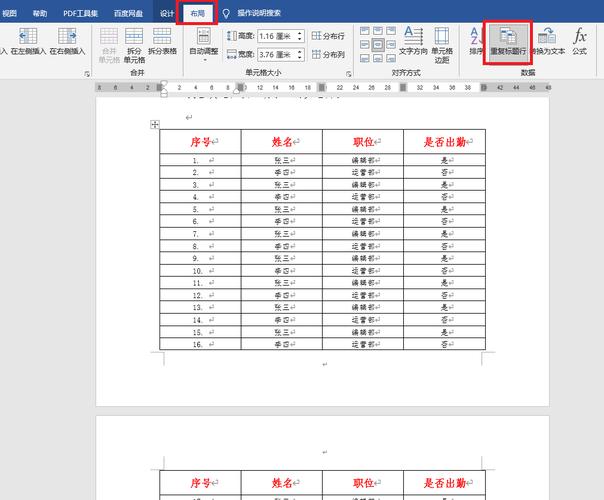This screenshot has height=500, width=604.
Task: Increase row height with up arrow
Action: click(x=300, y=33)
